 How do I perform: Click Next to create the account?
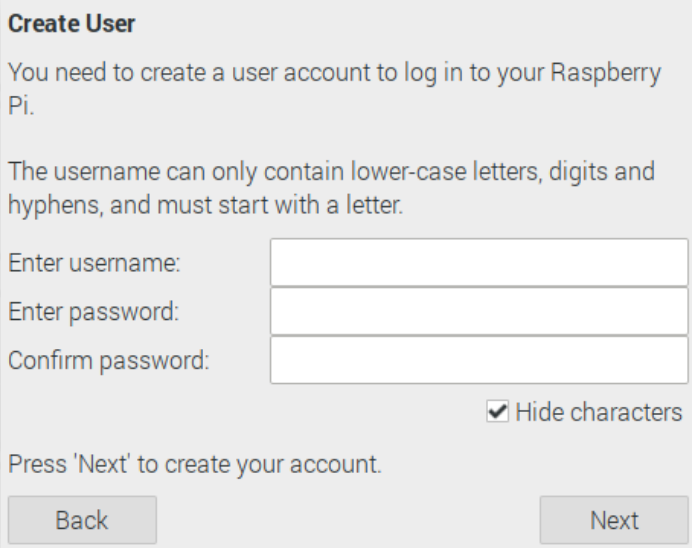(614, 520)
